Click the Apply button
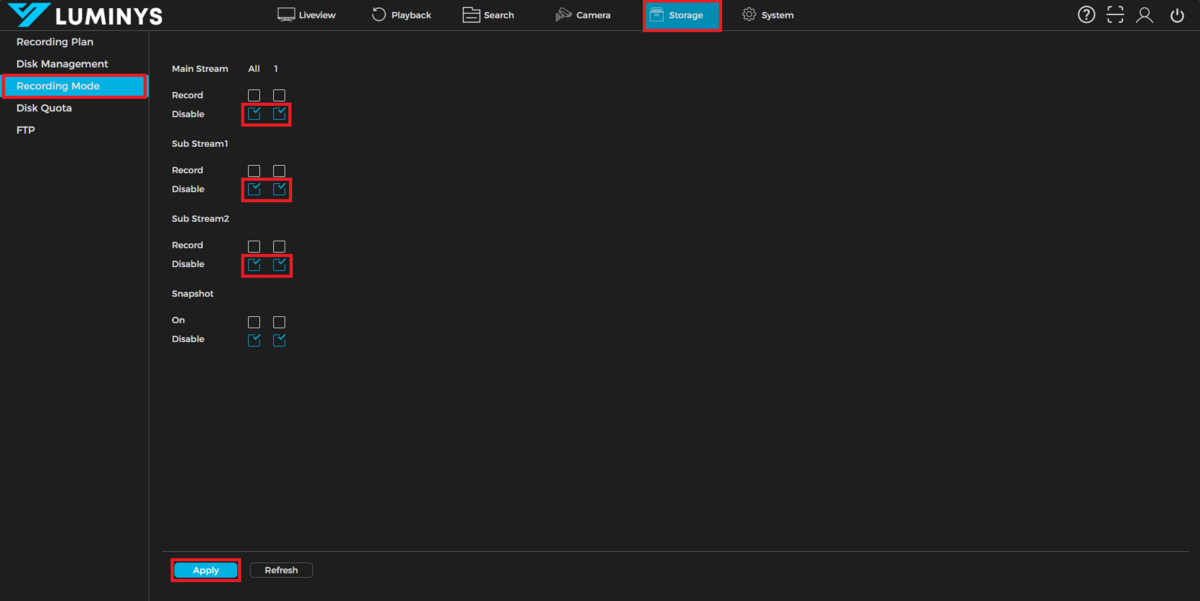The image size is (1200, 601). click(x=206, y=570)
